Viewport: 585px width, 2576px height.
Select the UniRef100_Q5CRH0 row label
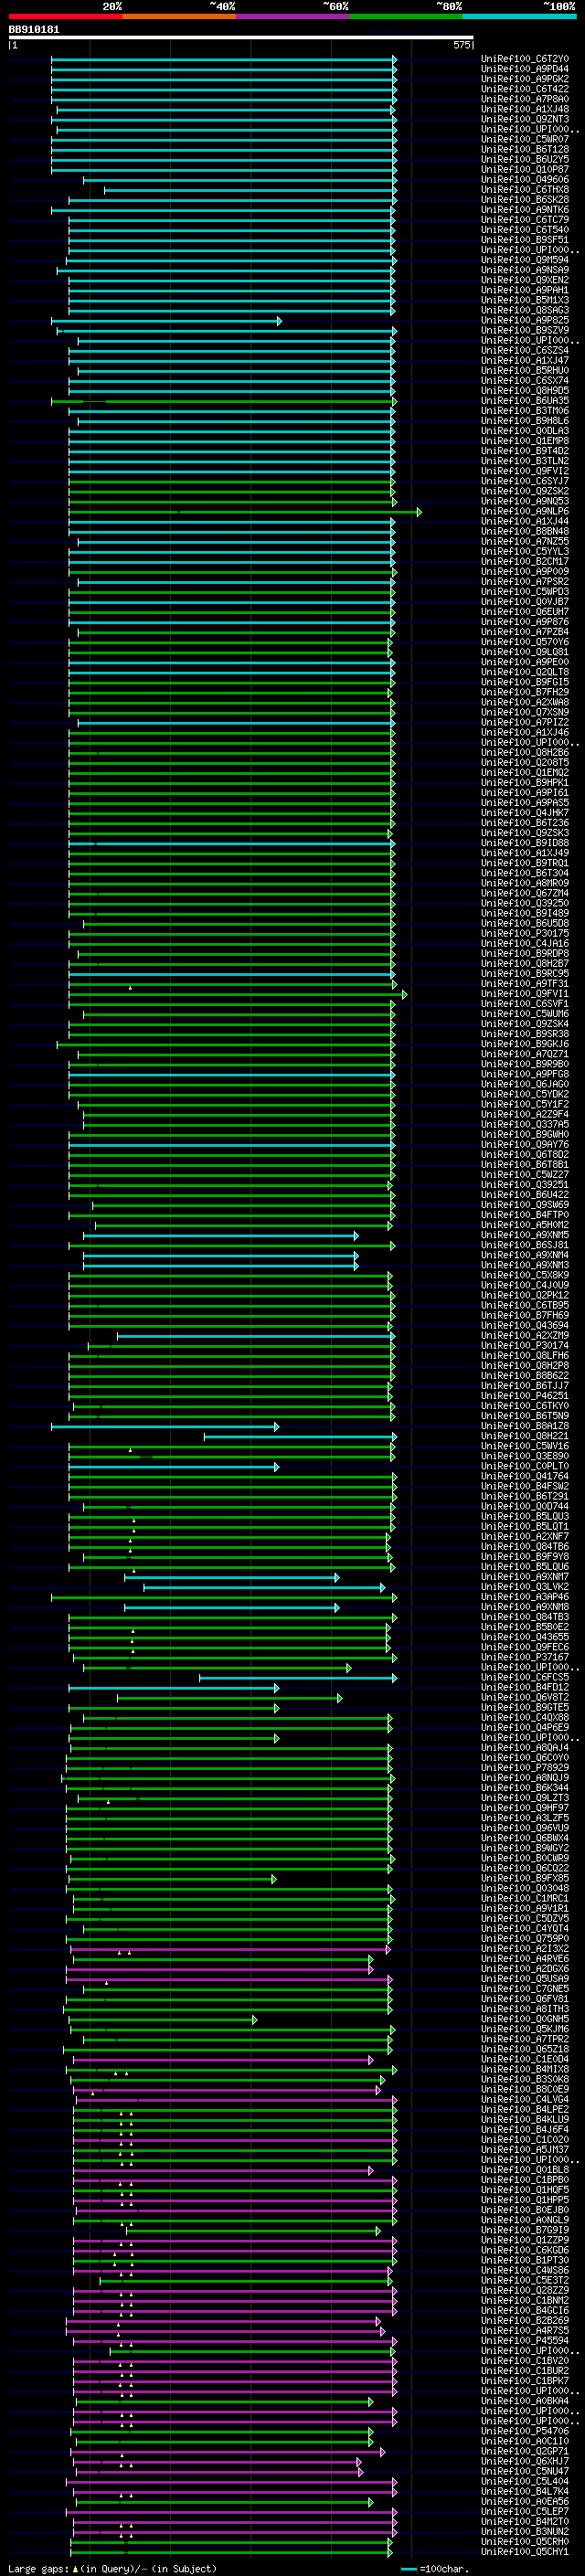pos(524,2541)
